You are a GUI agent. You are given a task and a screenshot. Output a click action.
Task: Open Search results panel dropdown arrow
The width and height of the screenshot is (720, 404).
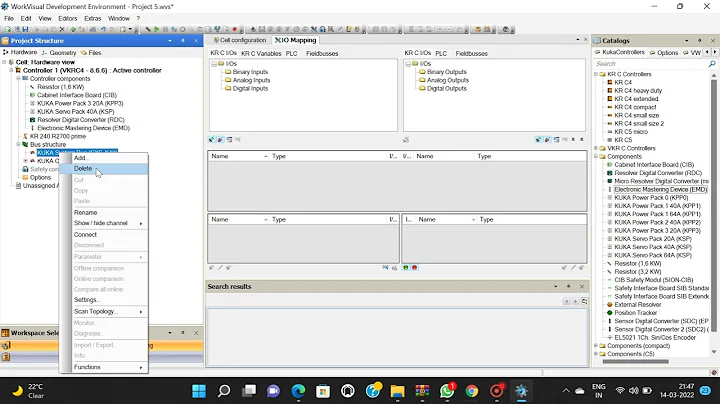(x=556, y=286)
